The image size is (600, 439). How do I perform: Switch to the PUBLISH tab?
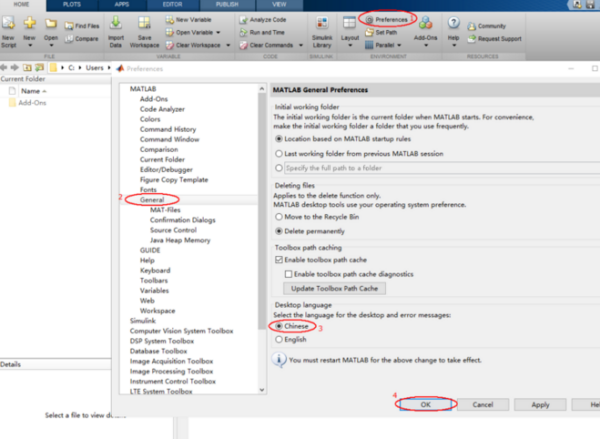(227, 5)
